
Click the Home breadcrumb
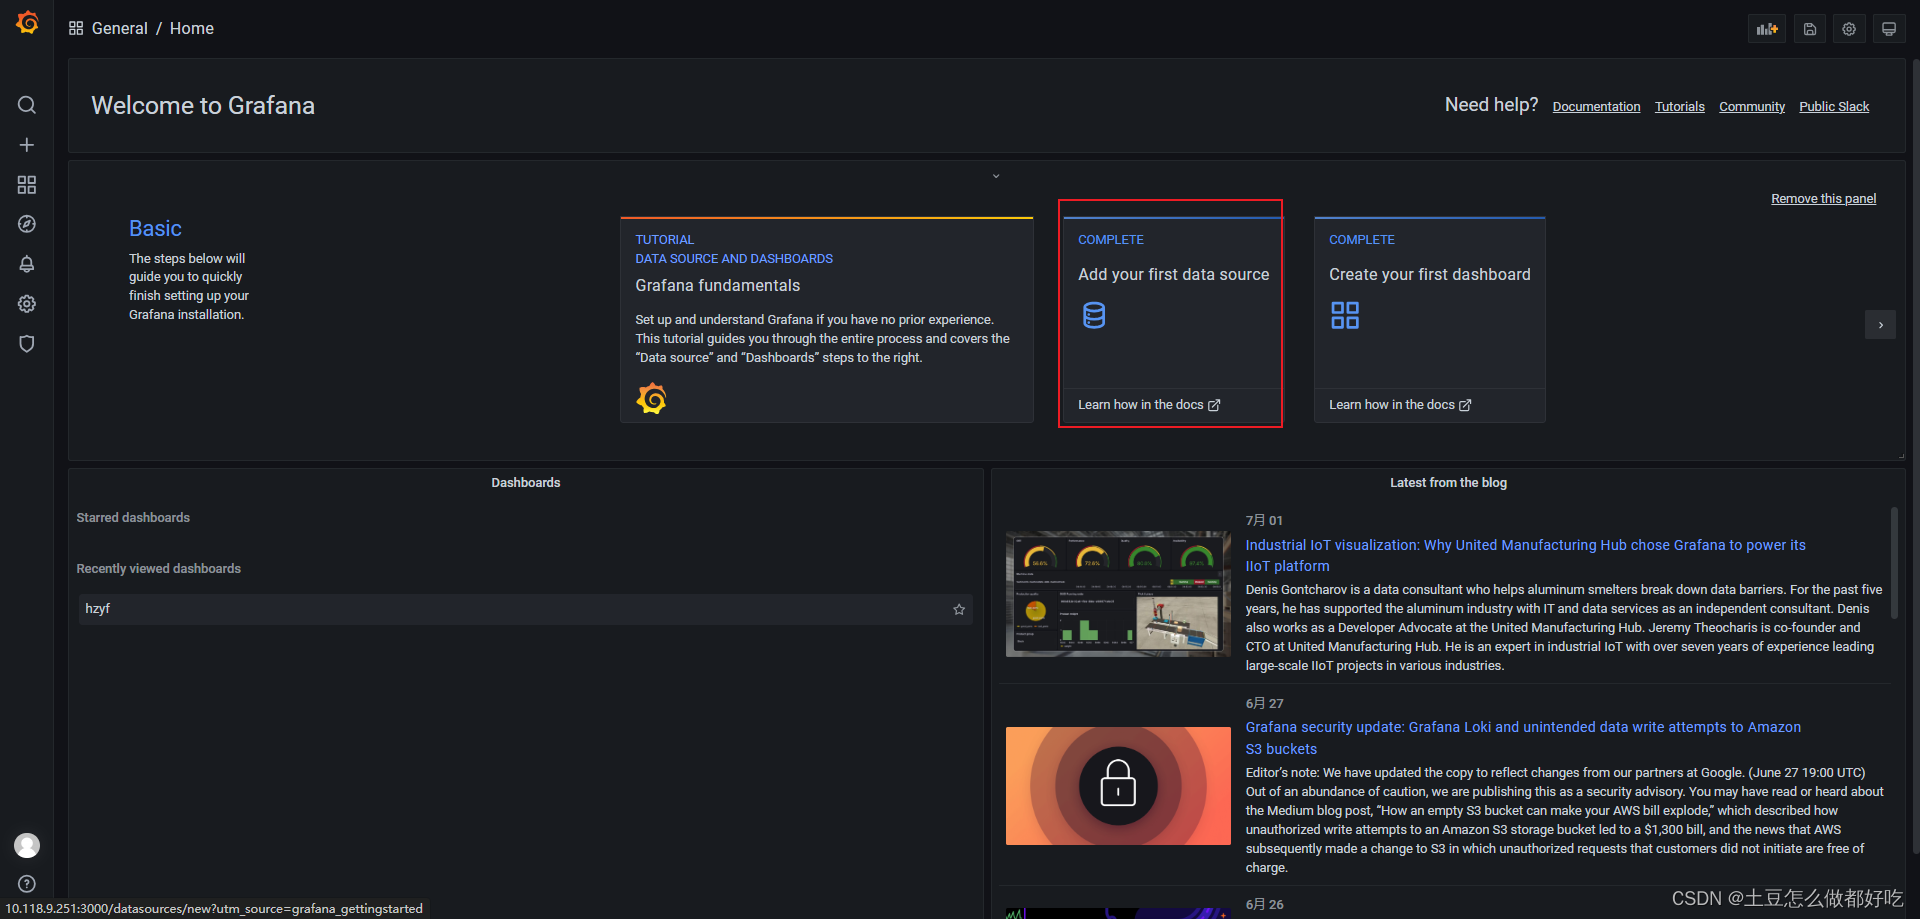click(x=192, y=28)
